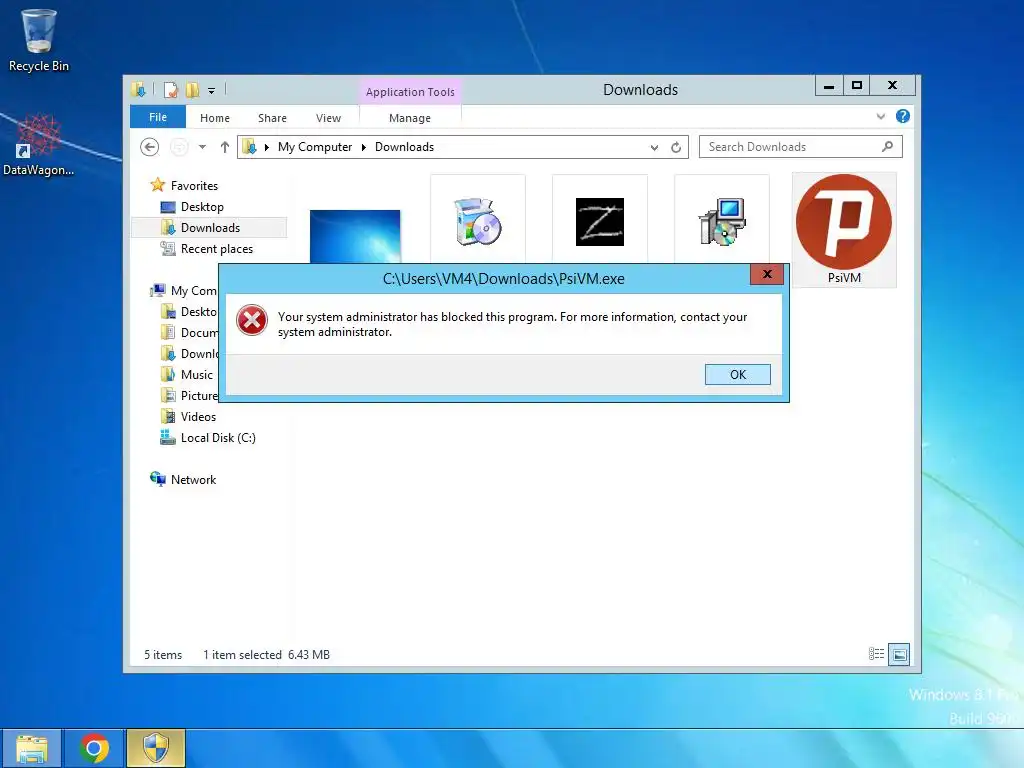Select Favorites in the navigation pane
Viewport: 1024px width, 768px height.
coord(194,185)
